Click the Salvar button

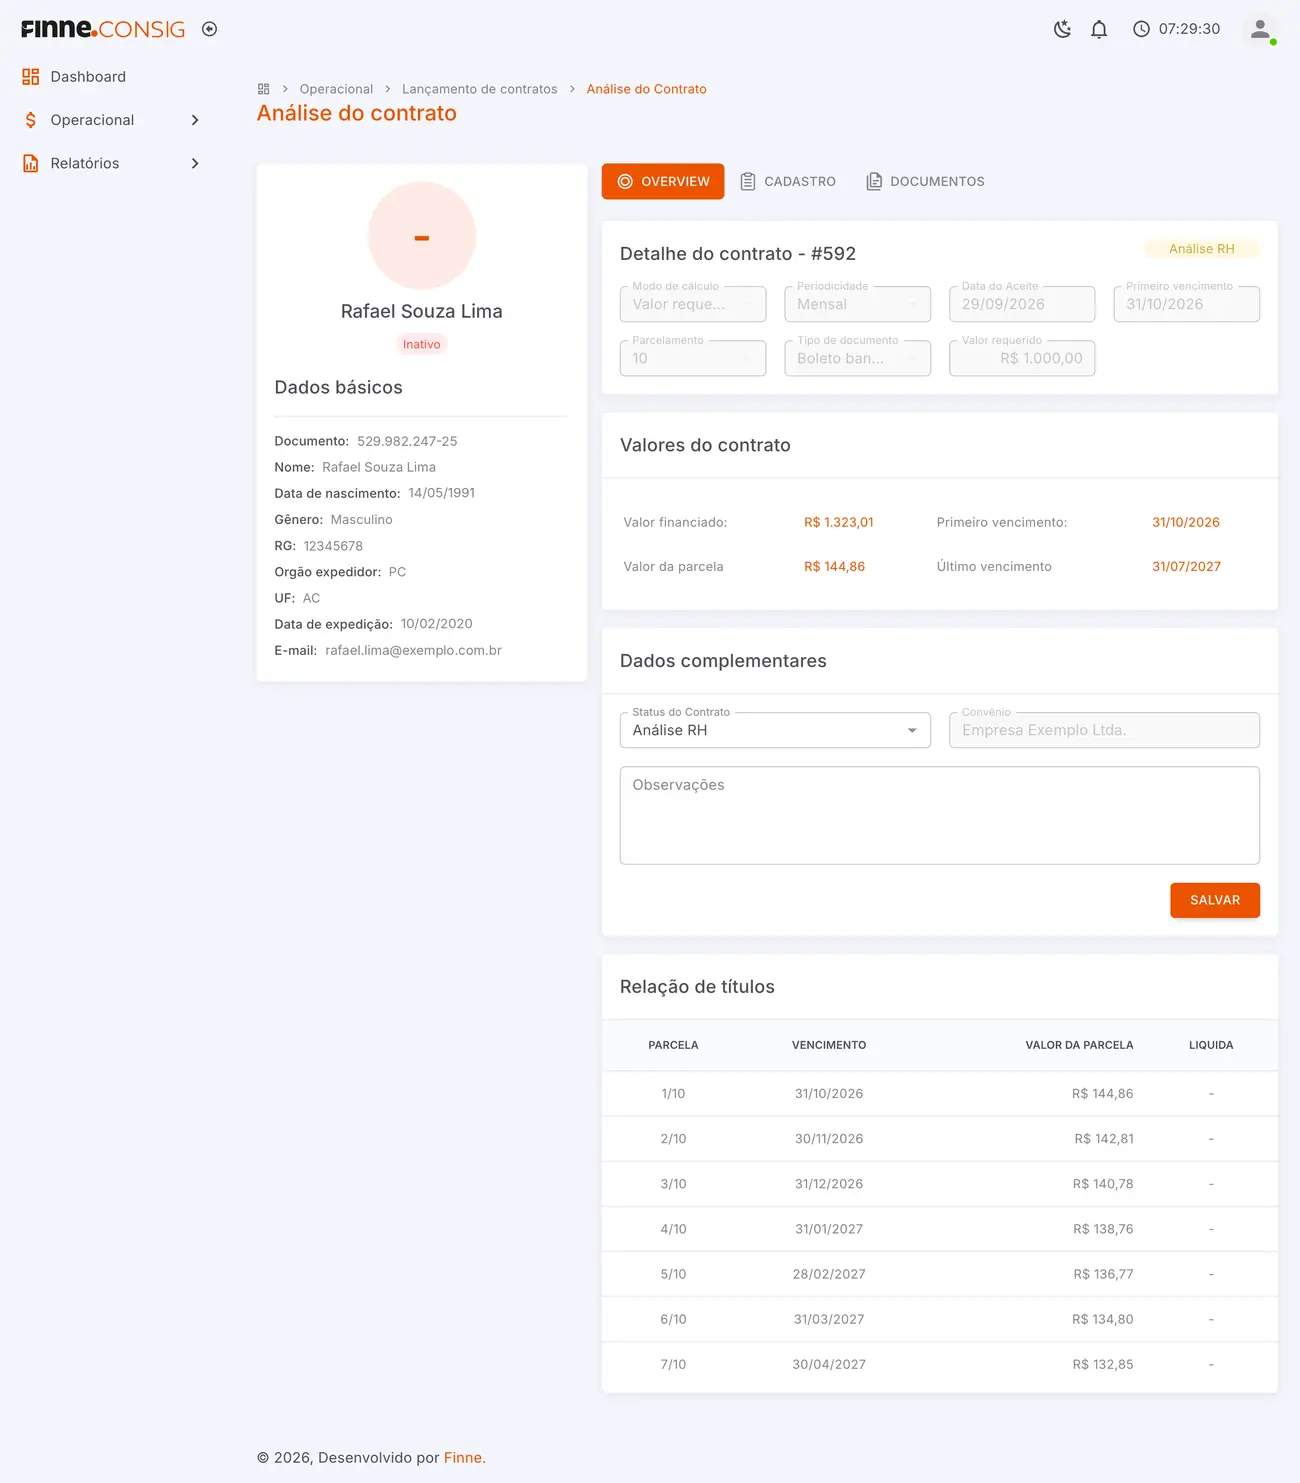[x=1215, y=900]
